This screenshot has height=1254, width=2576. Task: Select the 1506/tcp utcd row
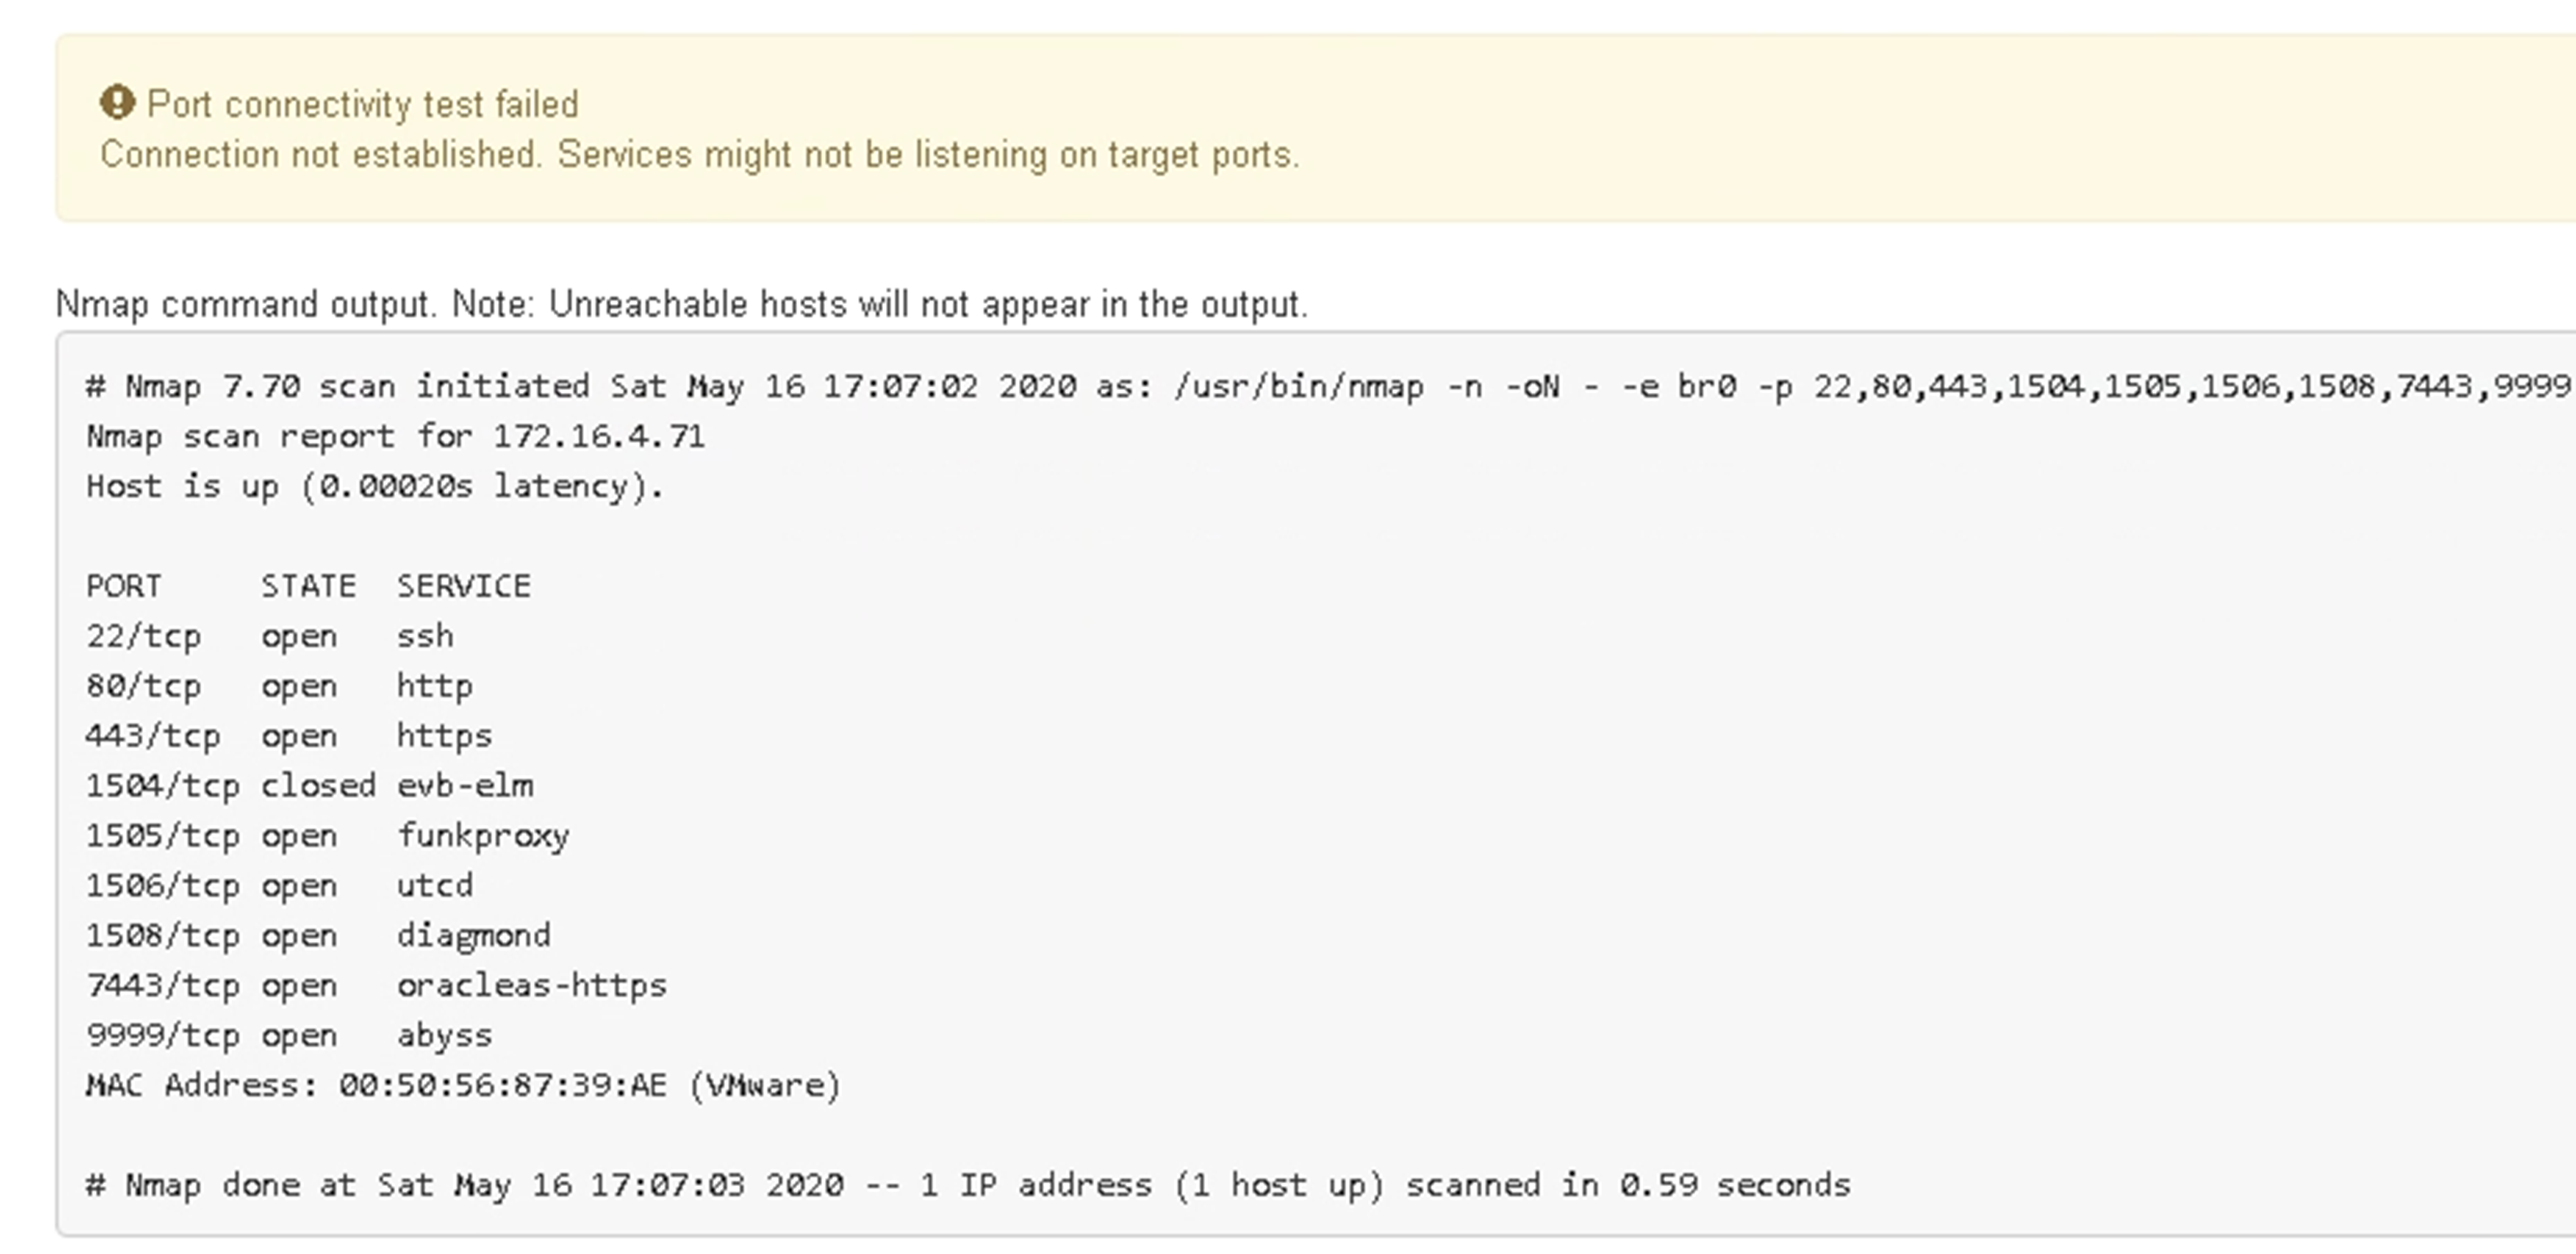pos(279,886)
